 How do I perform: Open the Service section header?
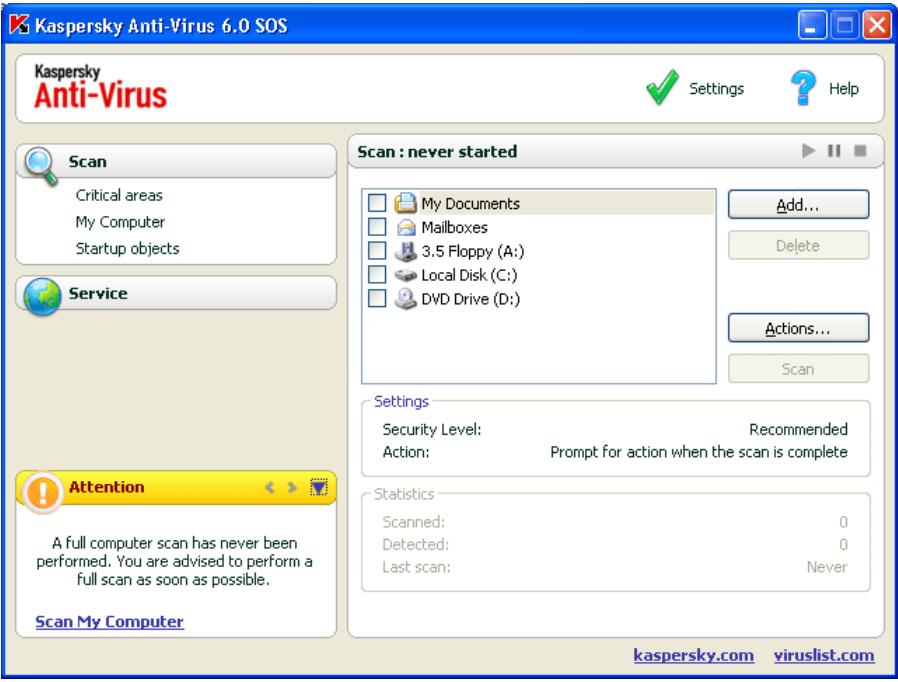(x=176, y=293)
